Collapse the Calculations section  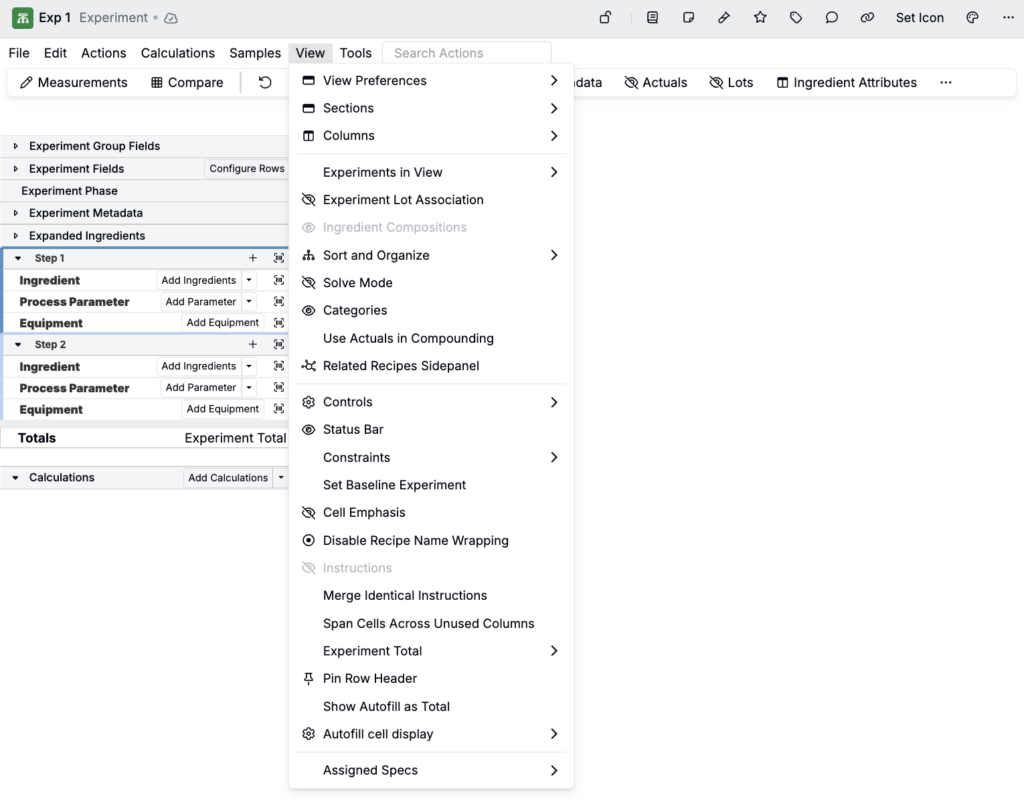[x=15, y=478]
